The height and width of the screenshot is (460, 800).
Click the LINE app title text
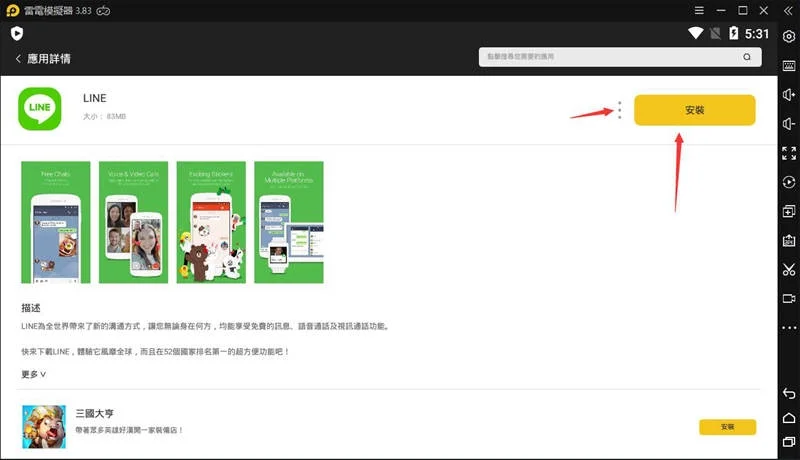pyautogui.click(x=95, y=98)
